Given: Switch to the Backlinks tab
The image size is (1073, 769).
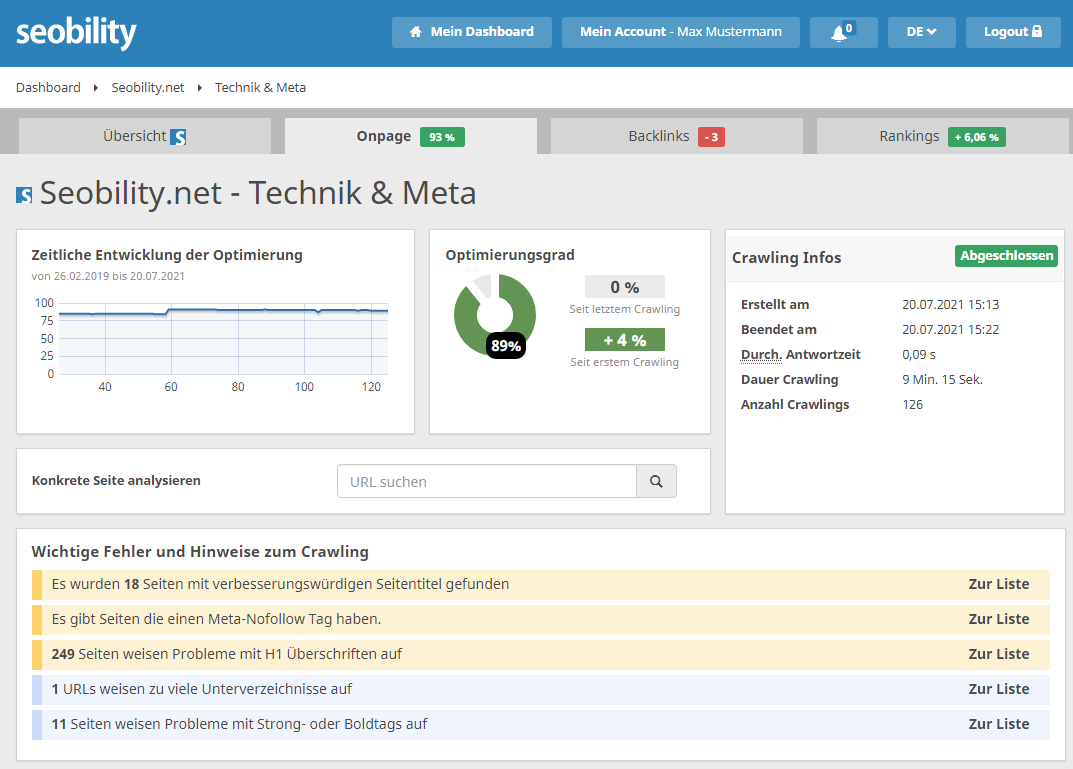Looking at the screenshot, I should 676,136.
